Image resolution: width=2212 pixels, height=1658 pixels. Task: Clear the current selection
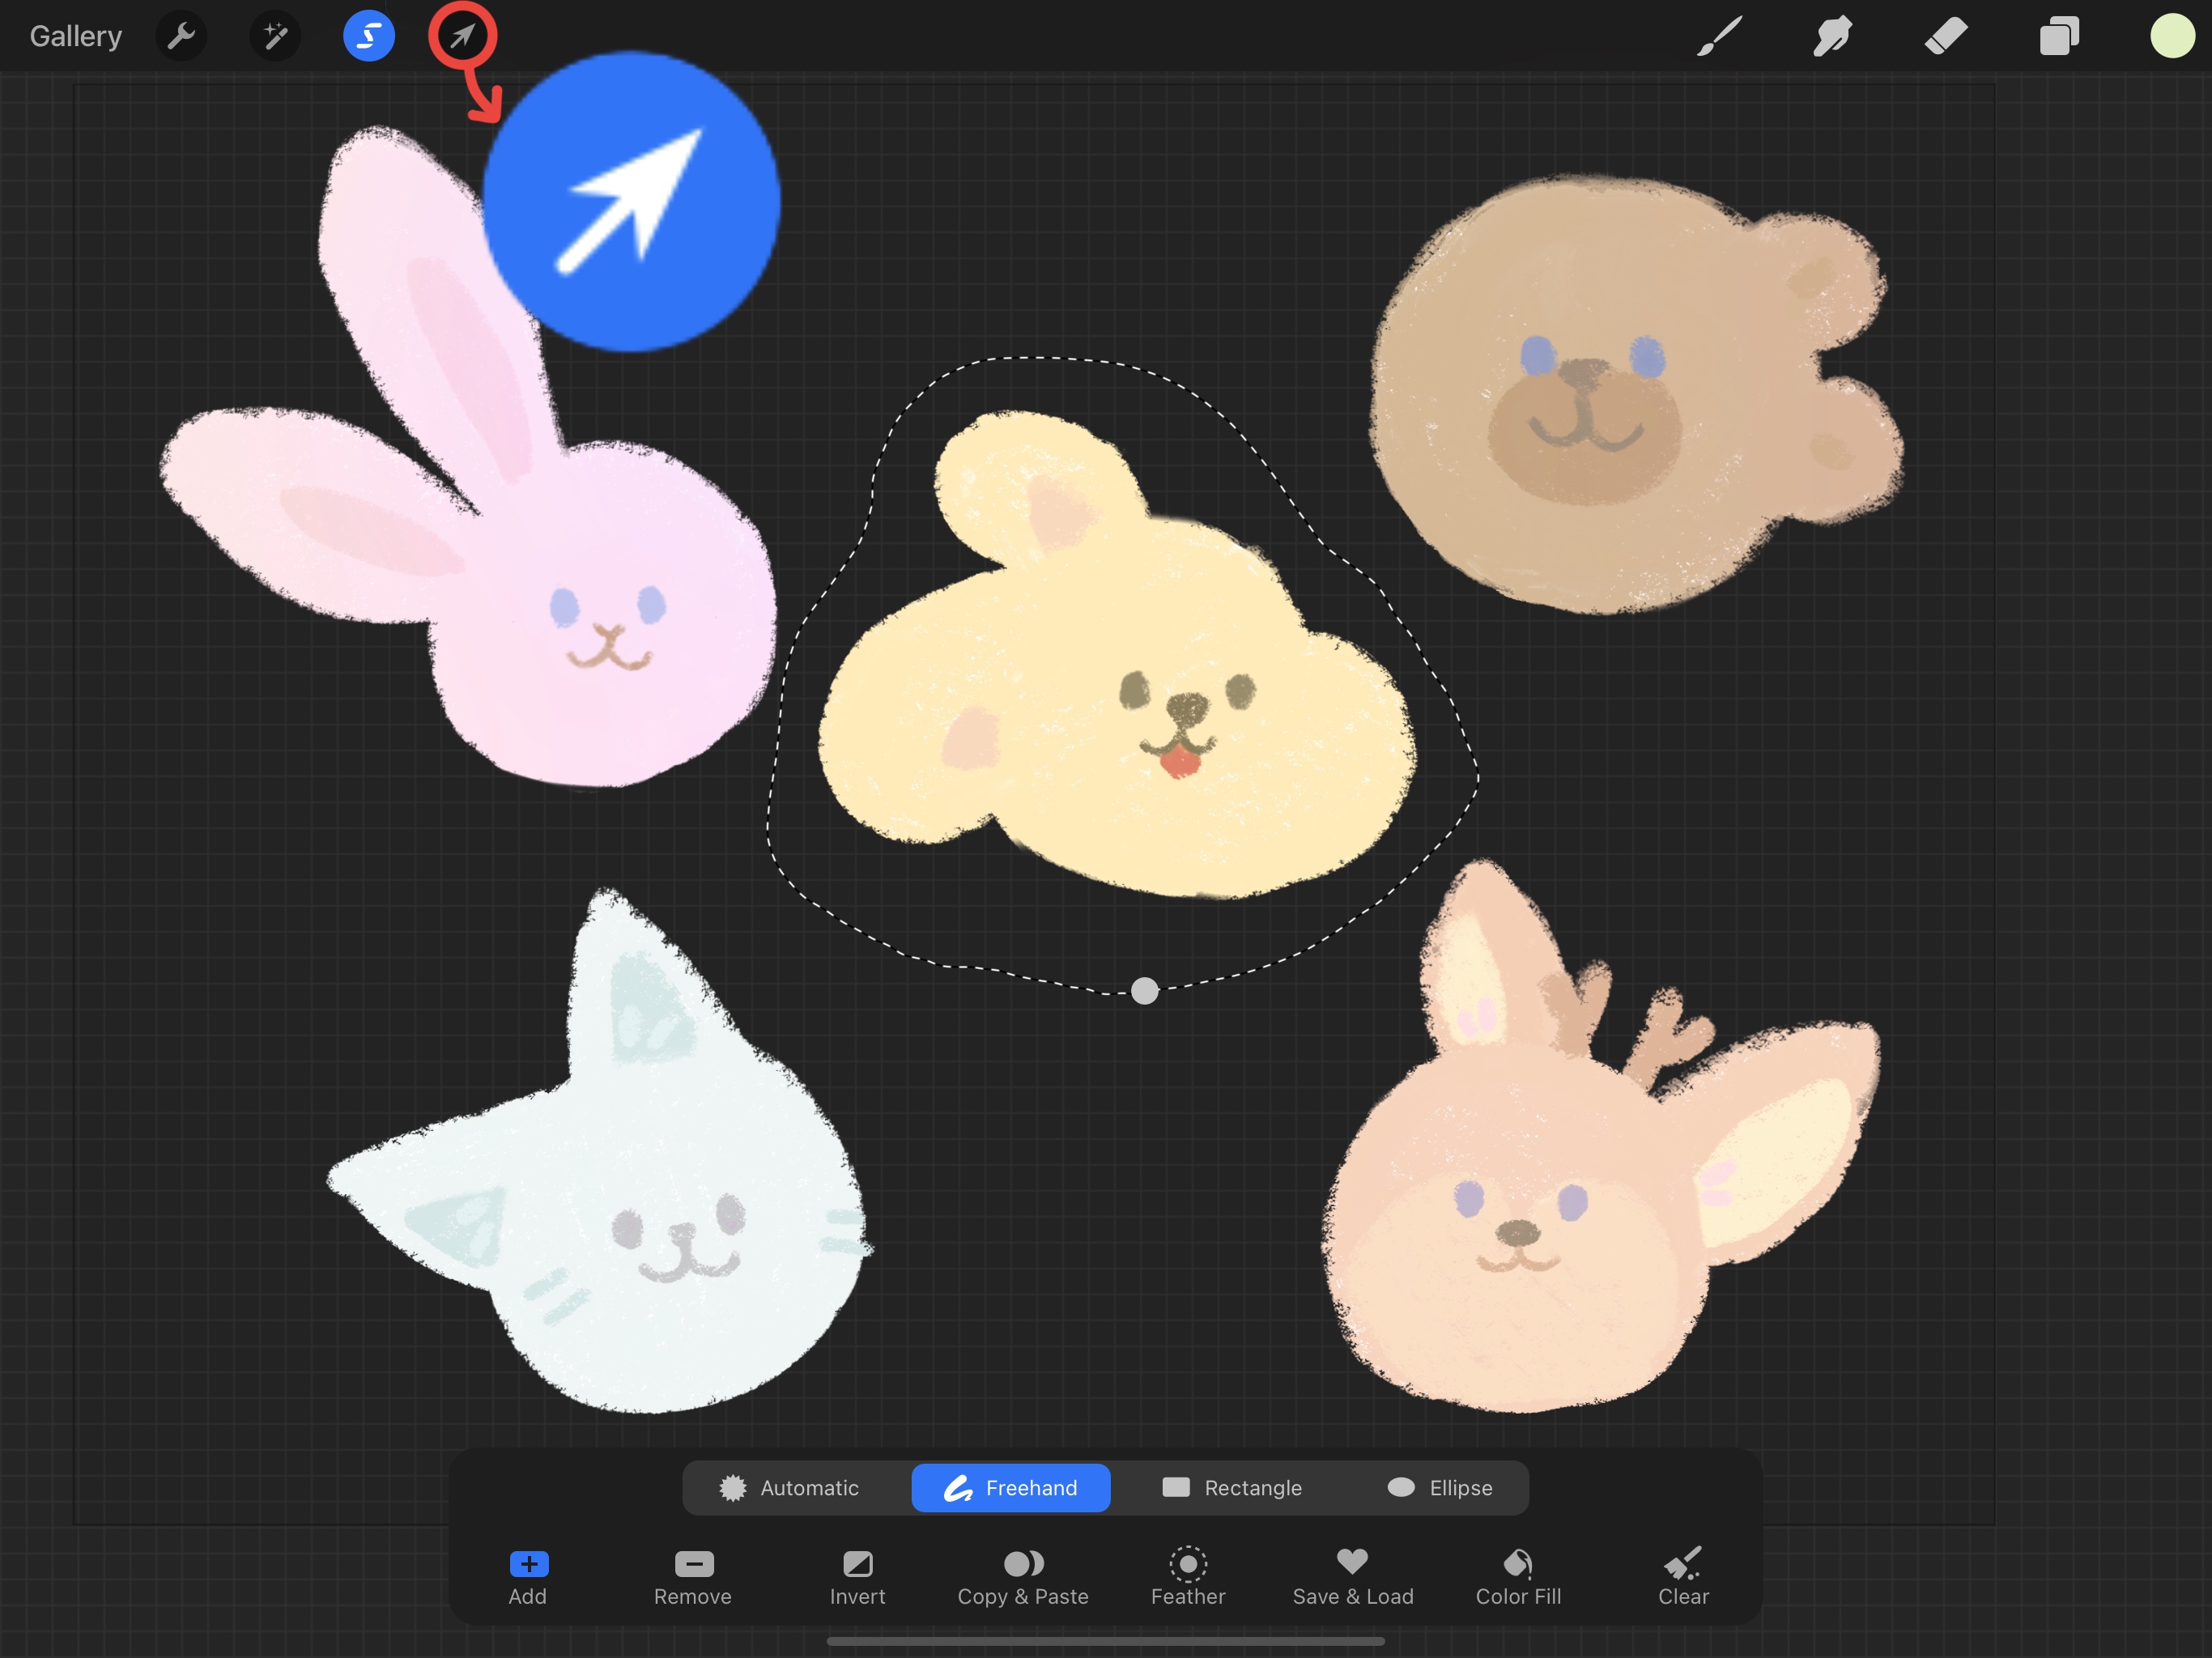point(1684,1578)
